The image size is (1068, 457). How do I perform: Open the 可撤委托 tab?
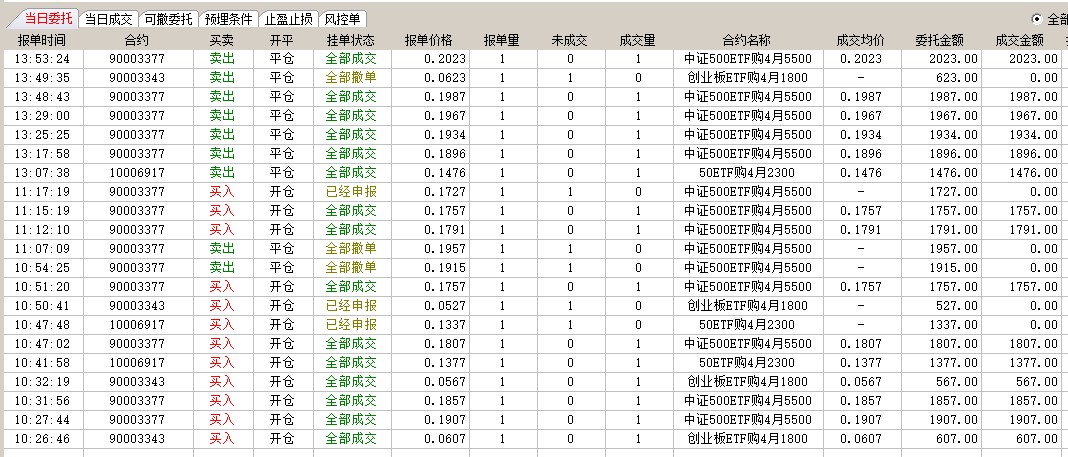point(168,19)
